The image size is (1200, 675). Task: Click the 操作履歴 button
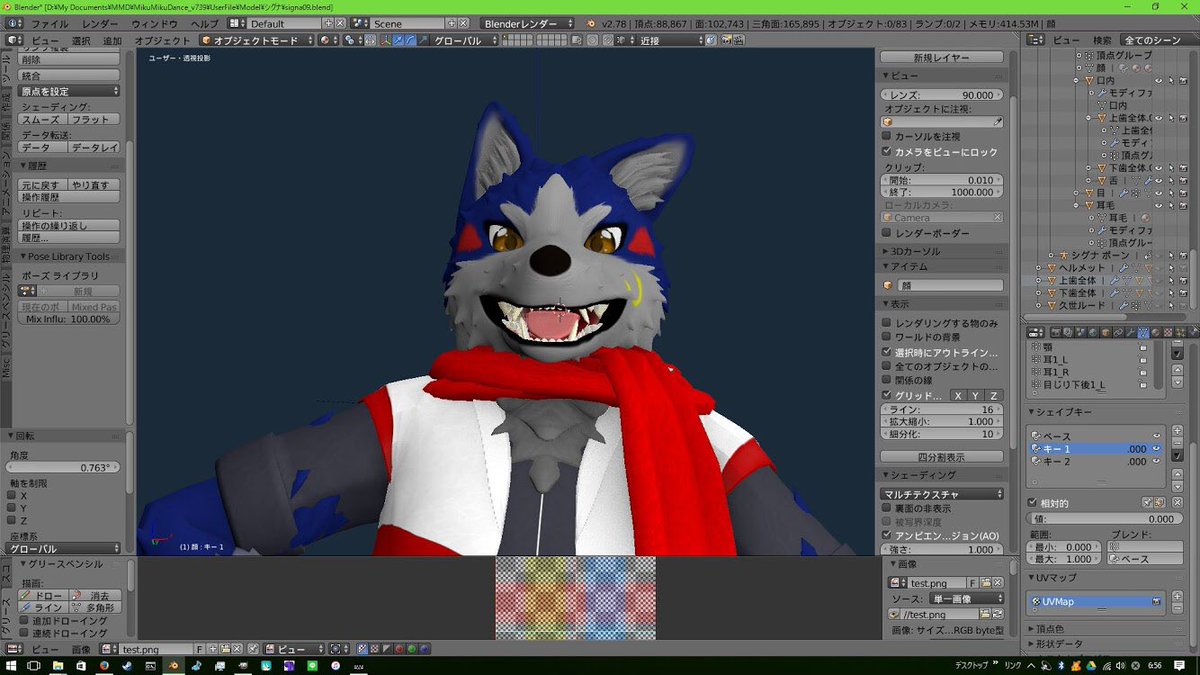tap(69, 197)
